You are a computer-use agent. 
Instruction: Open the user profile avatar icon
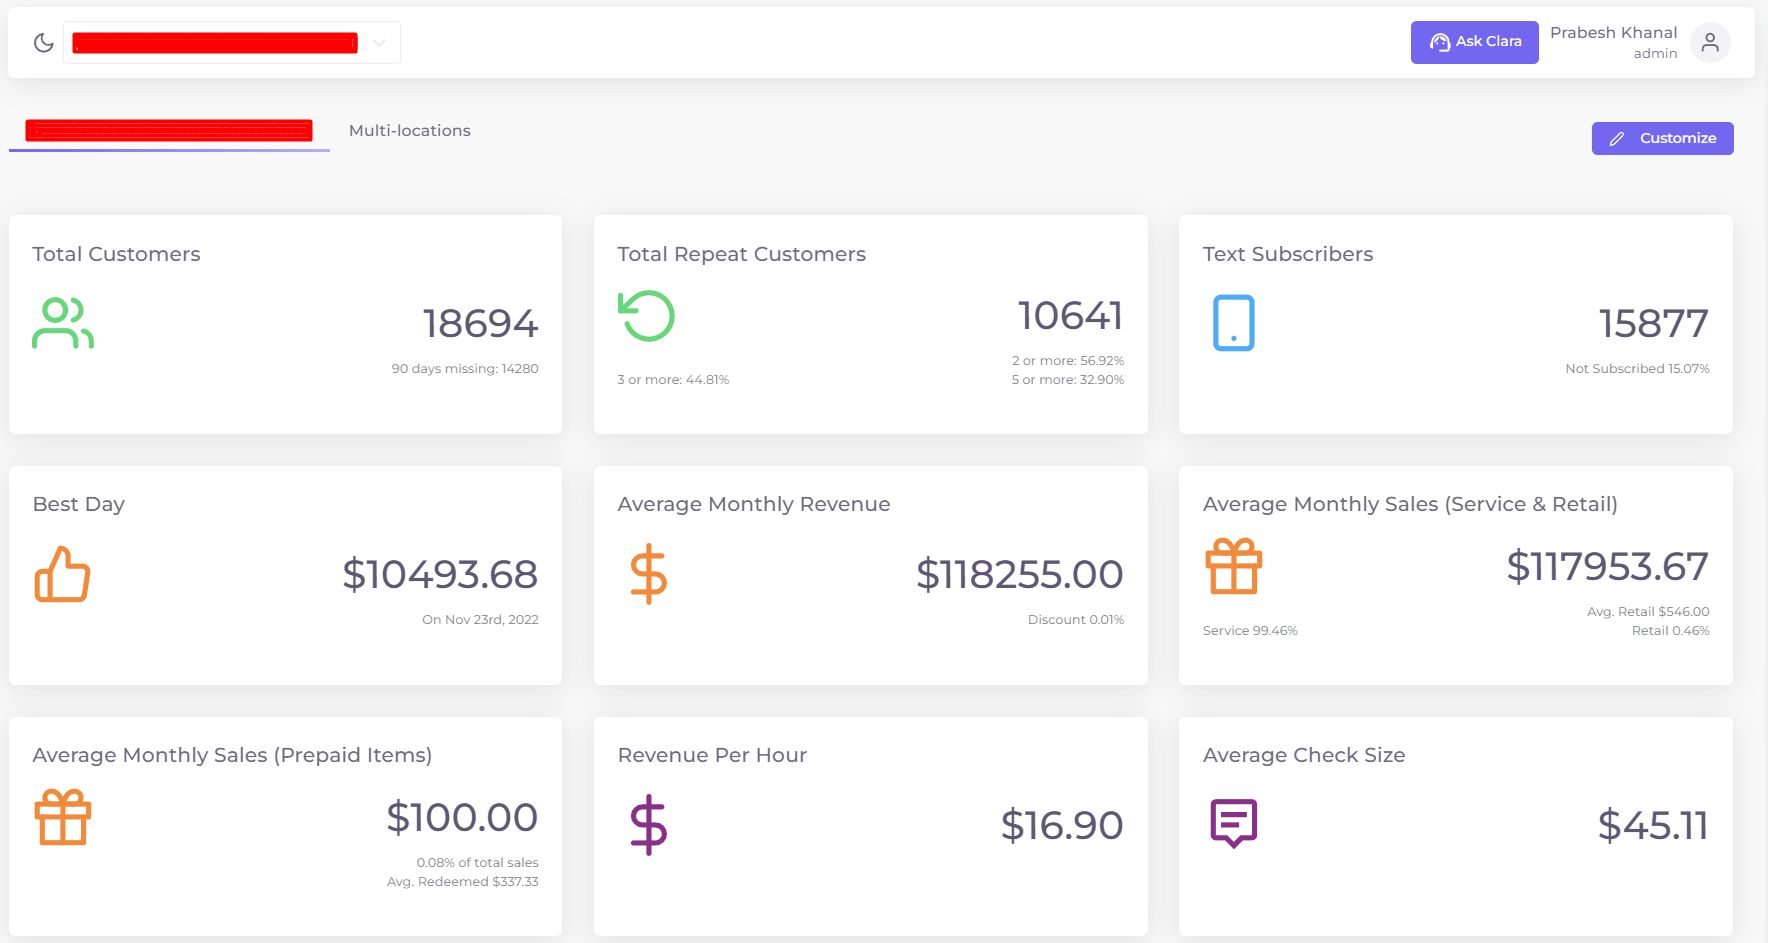point(1710,42)
